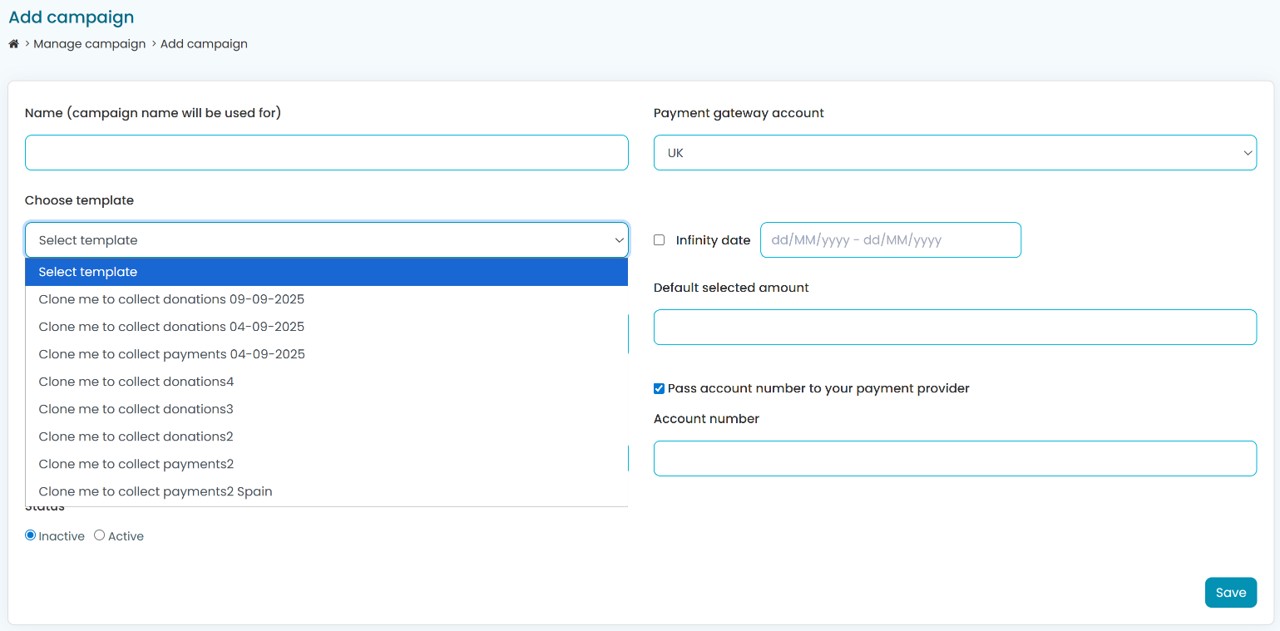Pick 'Clone me to collect payments 04-09-2025'

(171, 354)
